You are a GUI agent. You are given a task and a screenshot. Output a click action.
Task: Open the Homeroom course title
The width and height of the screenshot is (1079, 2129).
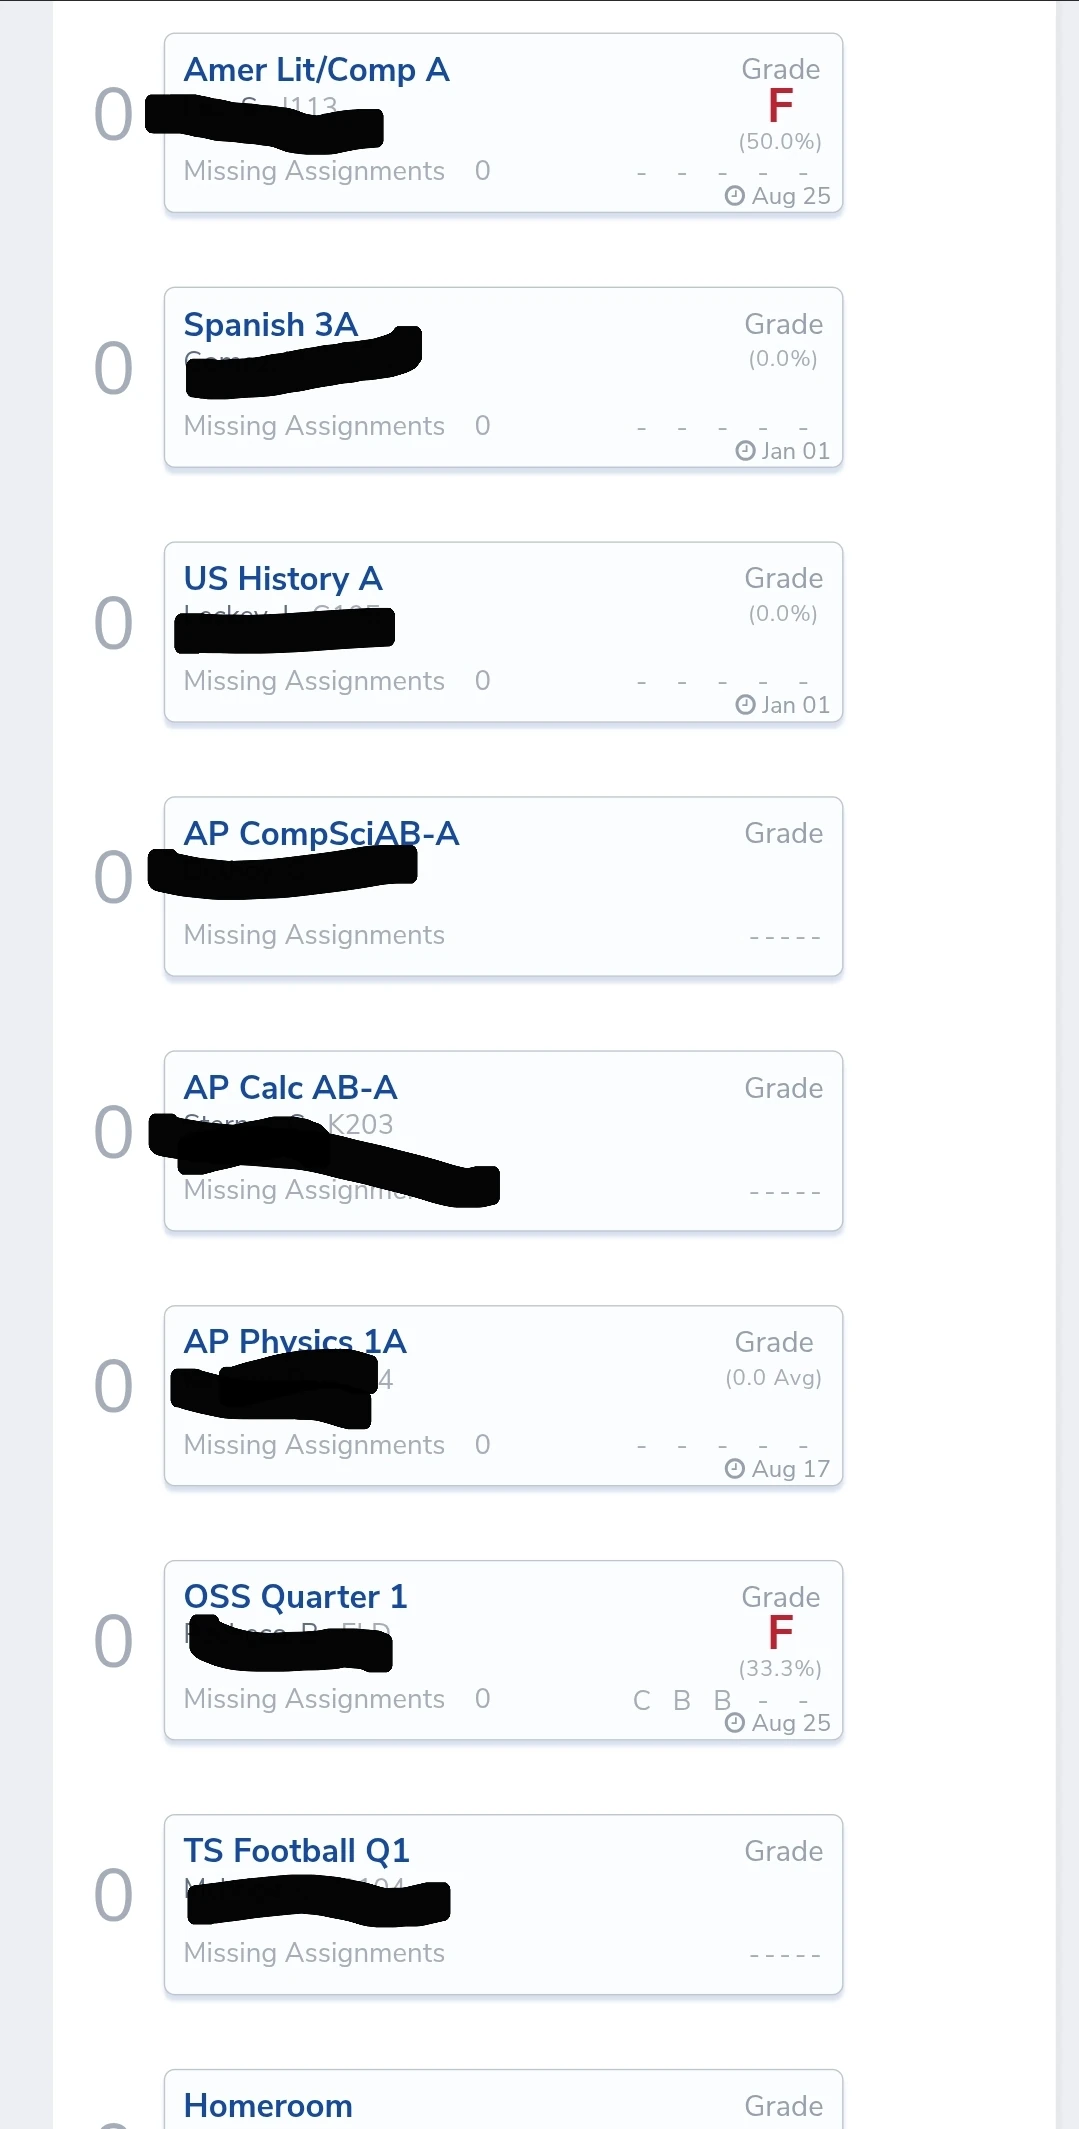[268, 2106]
